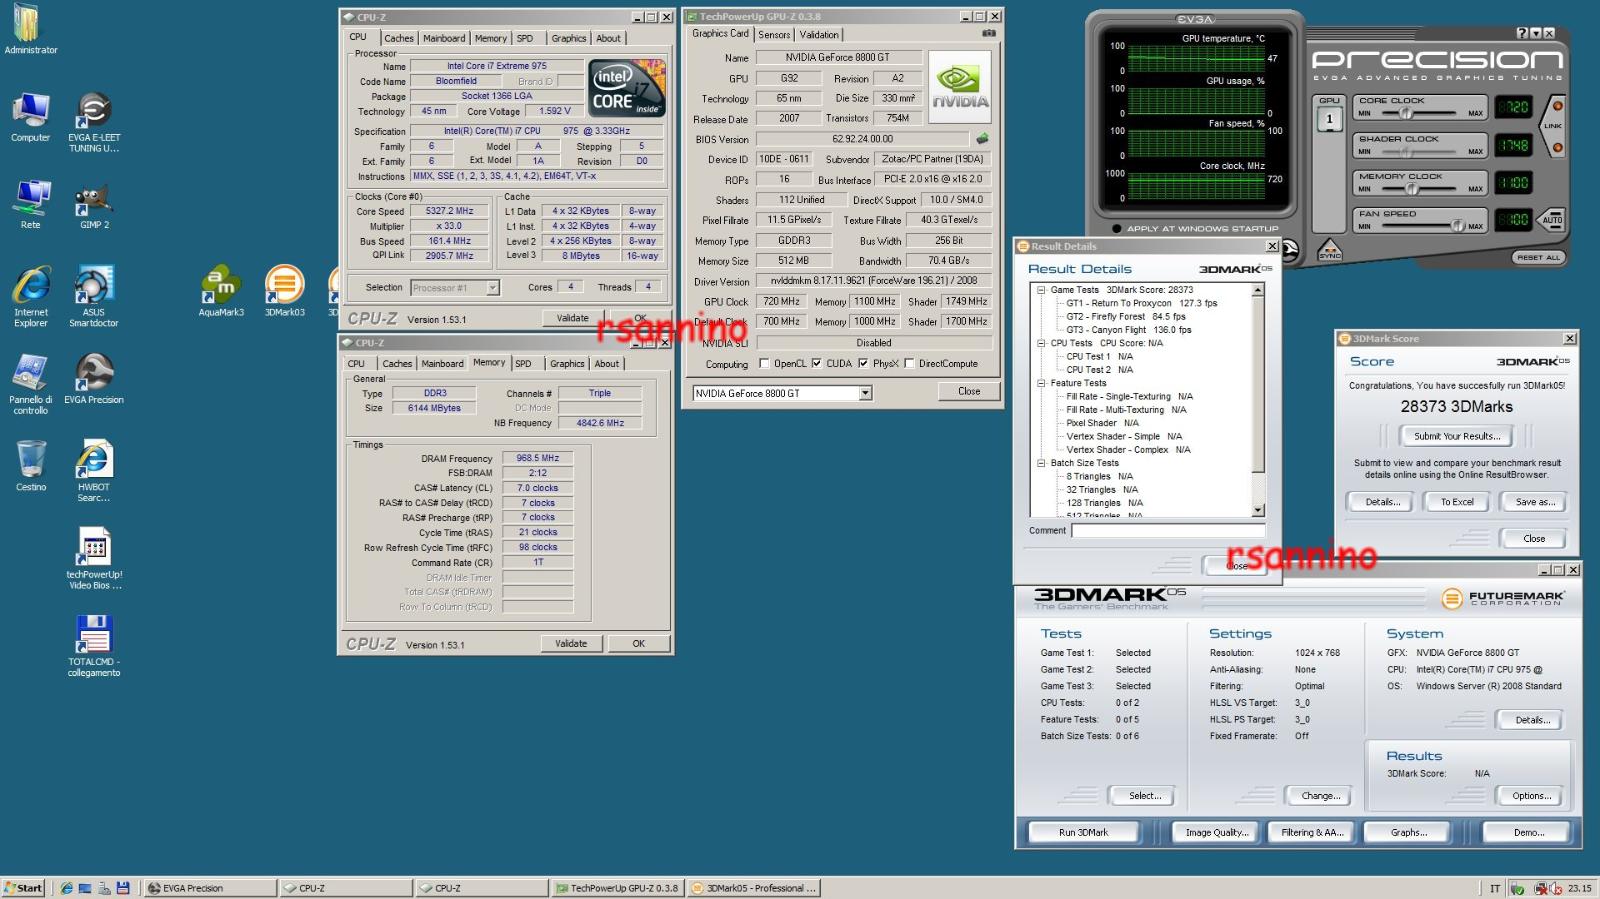Launch the 3DMark03 desktop shortcut
The width and height of the screenshot is (1600, 899).
tap(284, 291)
